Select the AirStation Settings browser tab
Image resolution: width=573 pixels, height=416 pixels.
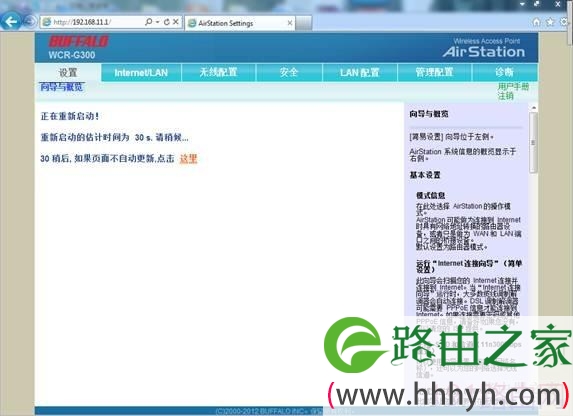pyautogui.click(x=240, y=23)
